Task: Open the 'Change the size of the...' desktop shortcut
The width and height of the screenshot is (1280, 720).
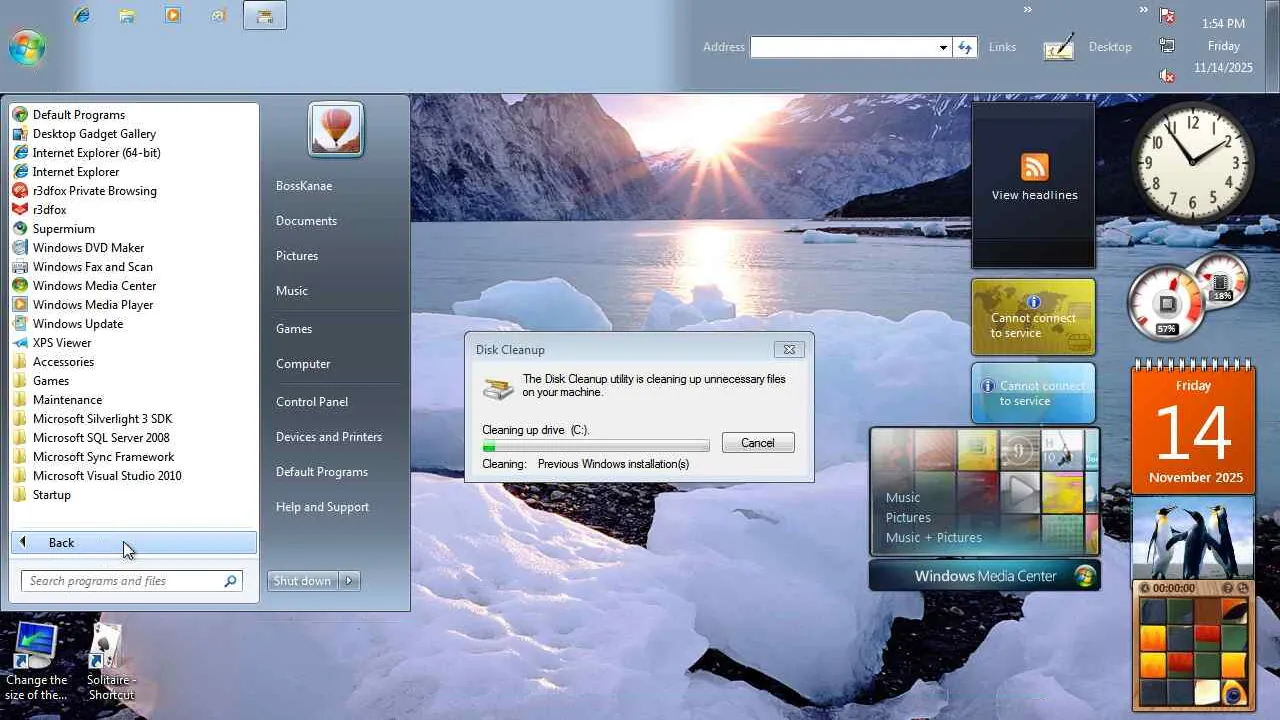Action: click(x=36, y=661)
